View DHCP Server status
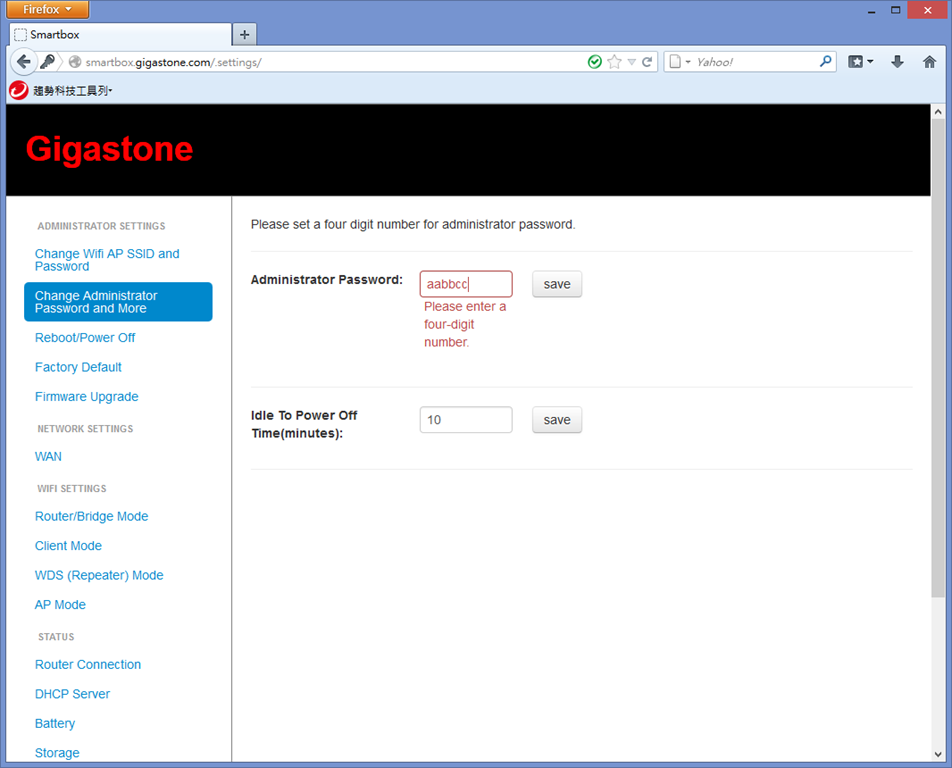952x768 pixels. coord(72,694)
